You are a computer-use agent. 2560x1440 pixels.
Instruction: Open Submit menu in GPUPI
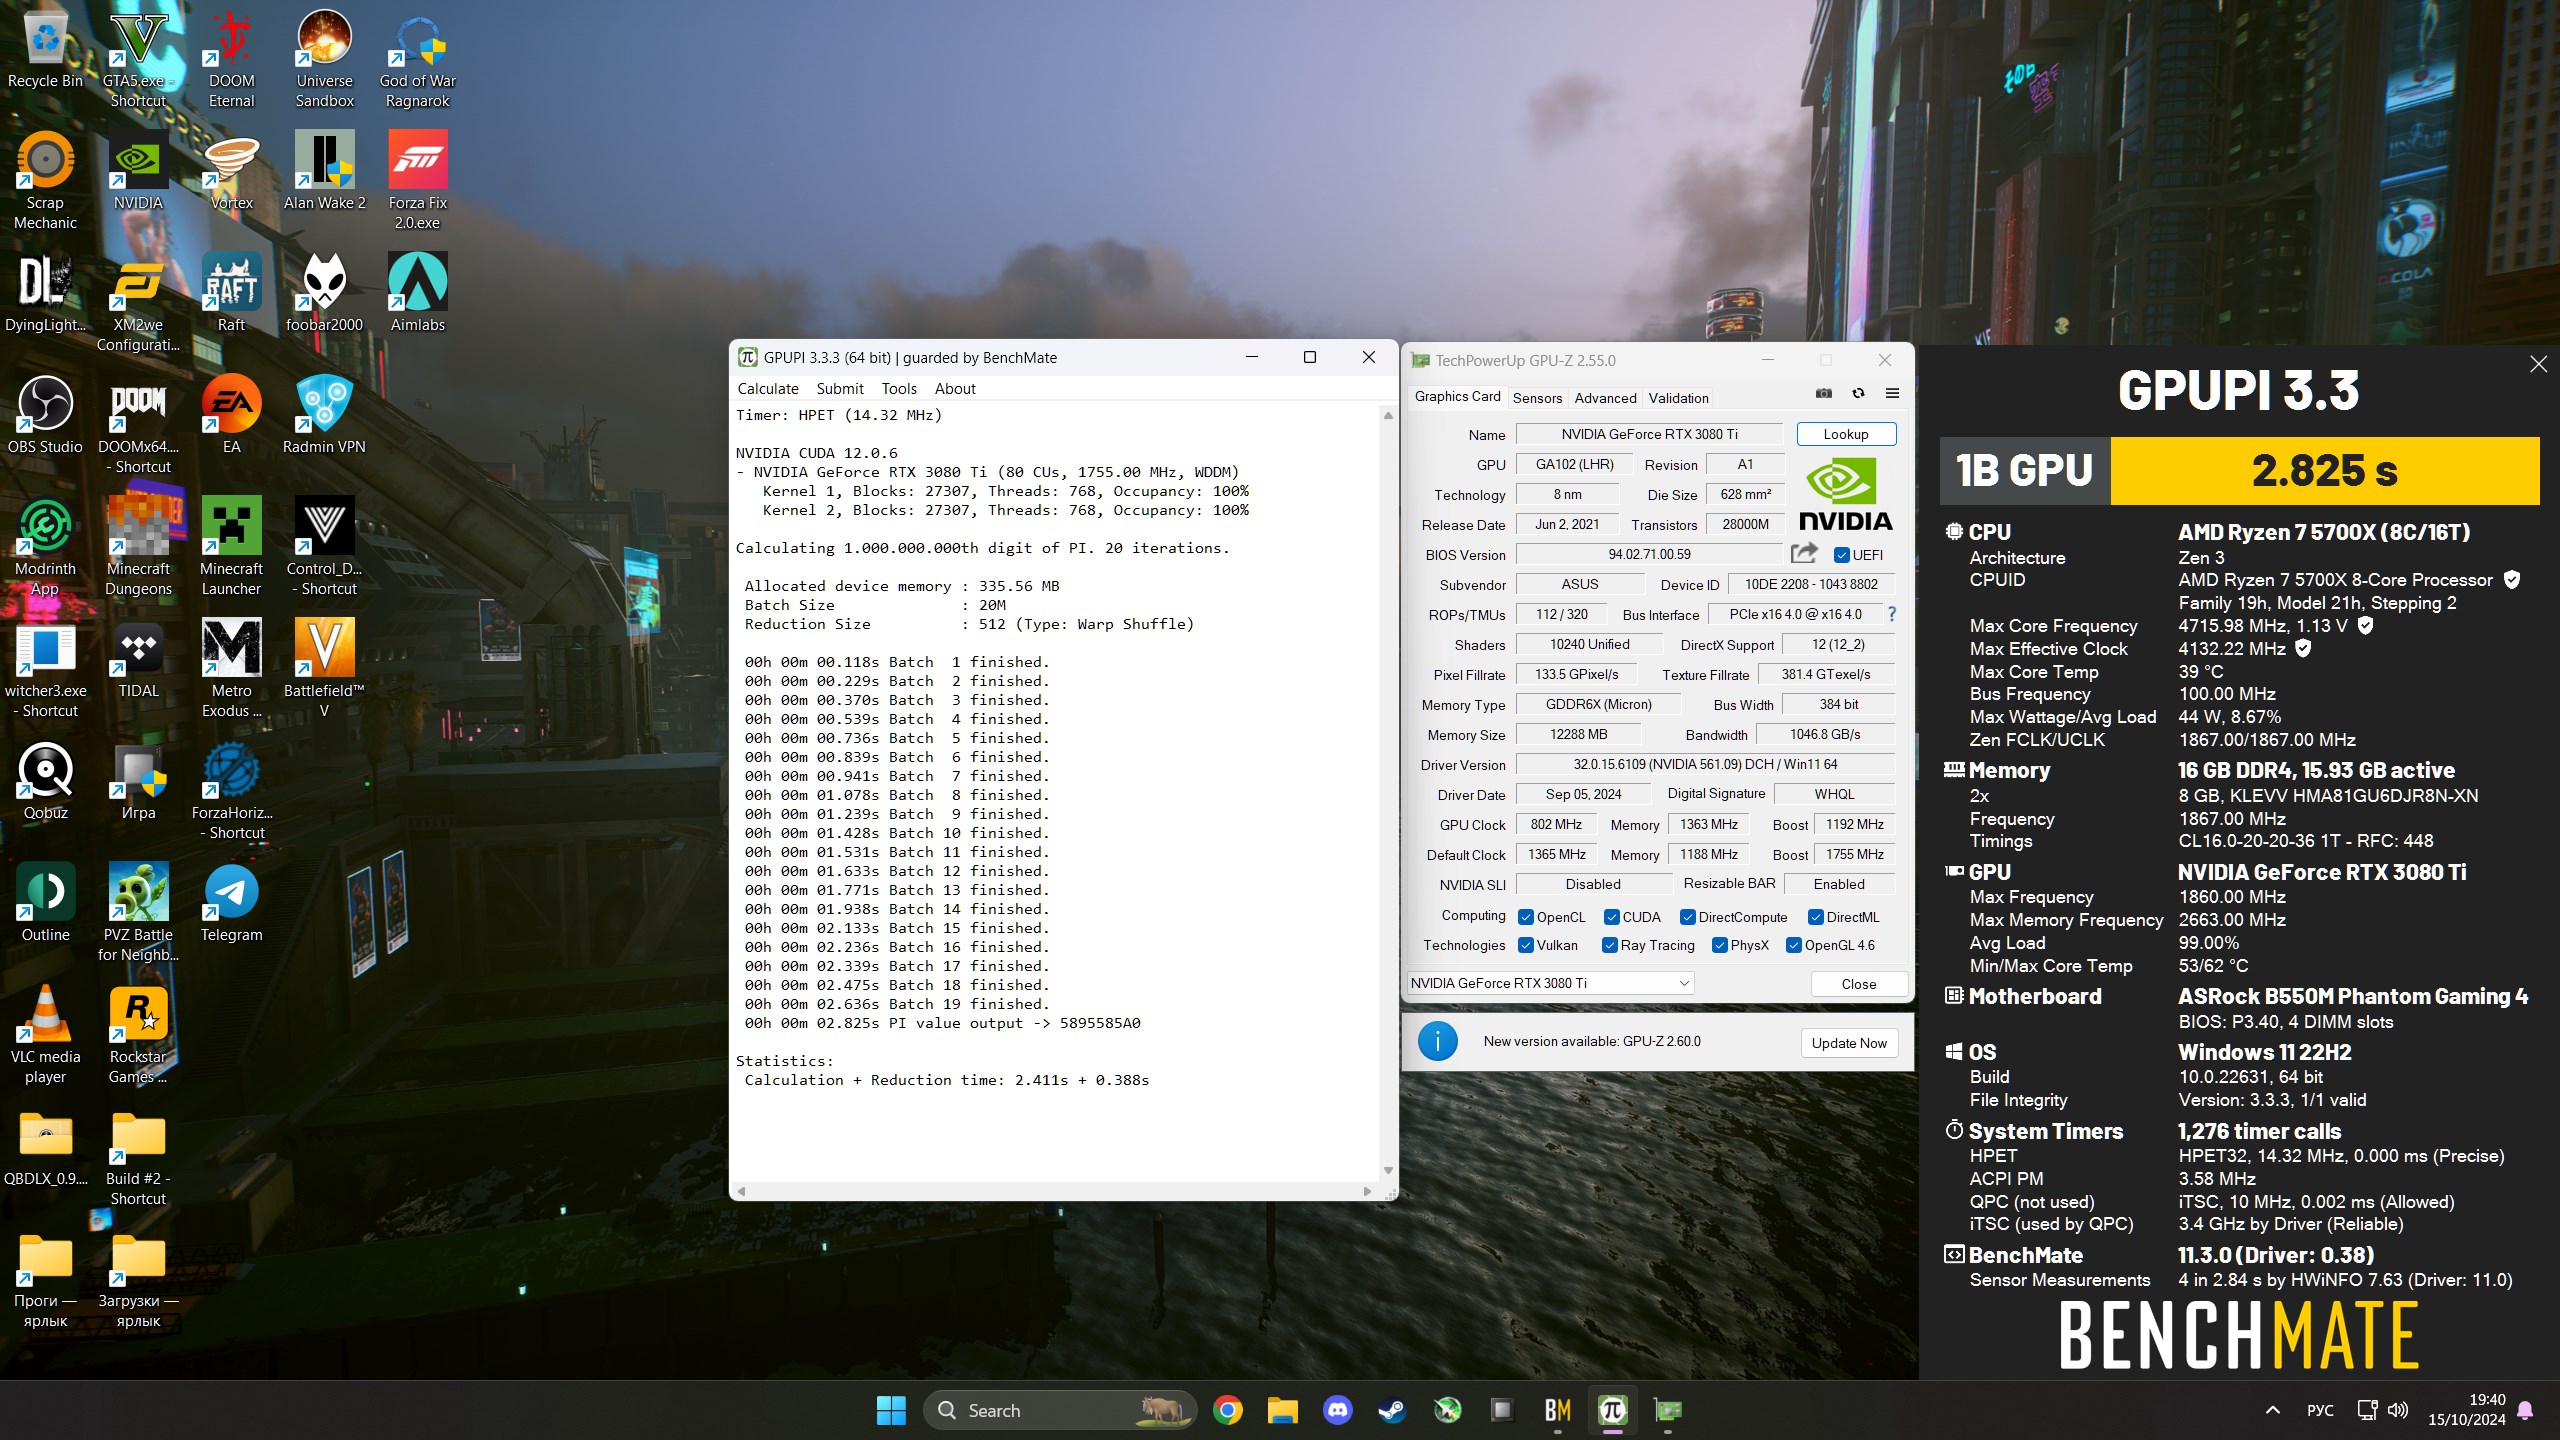click(840, 389)
